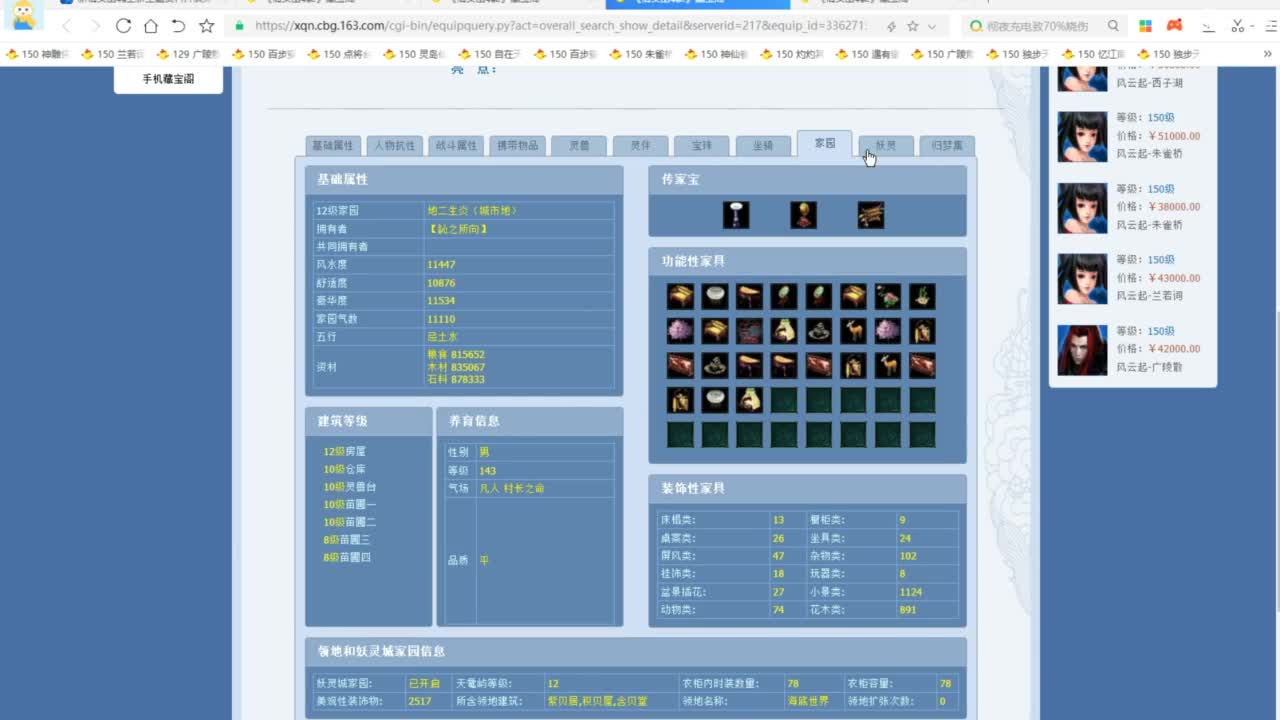The width and height of the screenshot is (1280, 720).
Task: Bookmark this page with the star icon
Action: coord(207,26)
